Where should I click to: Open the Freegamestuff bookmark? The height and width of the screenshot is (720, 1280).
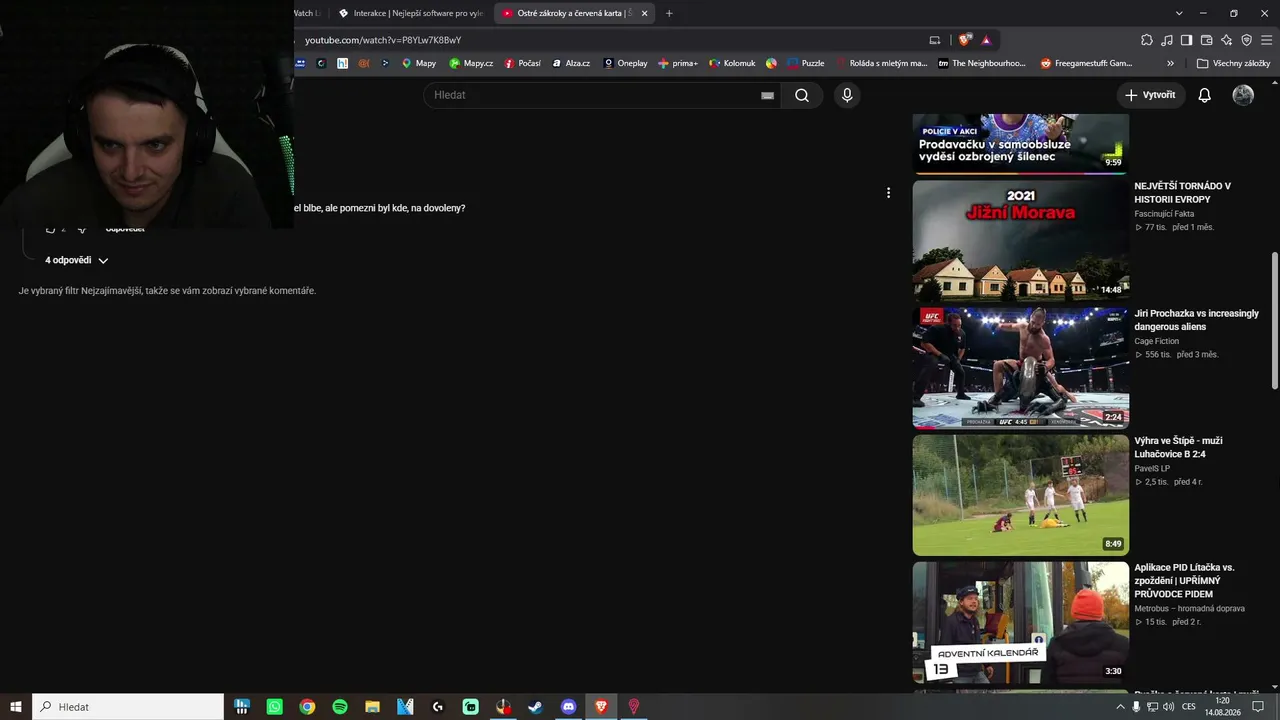pos(1086,63)
